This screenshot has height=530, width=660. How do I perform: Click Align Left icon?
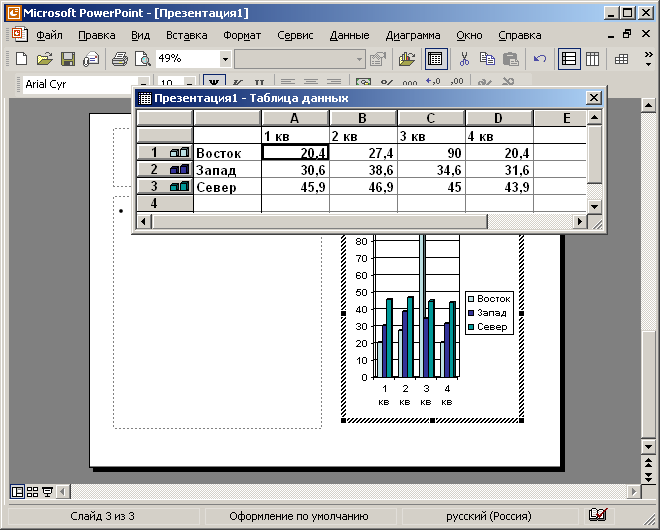(288, 83)
